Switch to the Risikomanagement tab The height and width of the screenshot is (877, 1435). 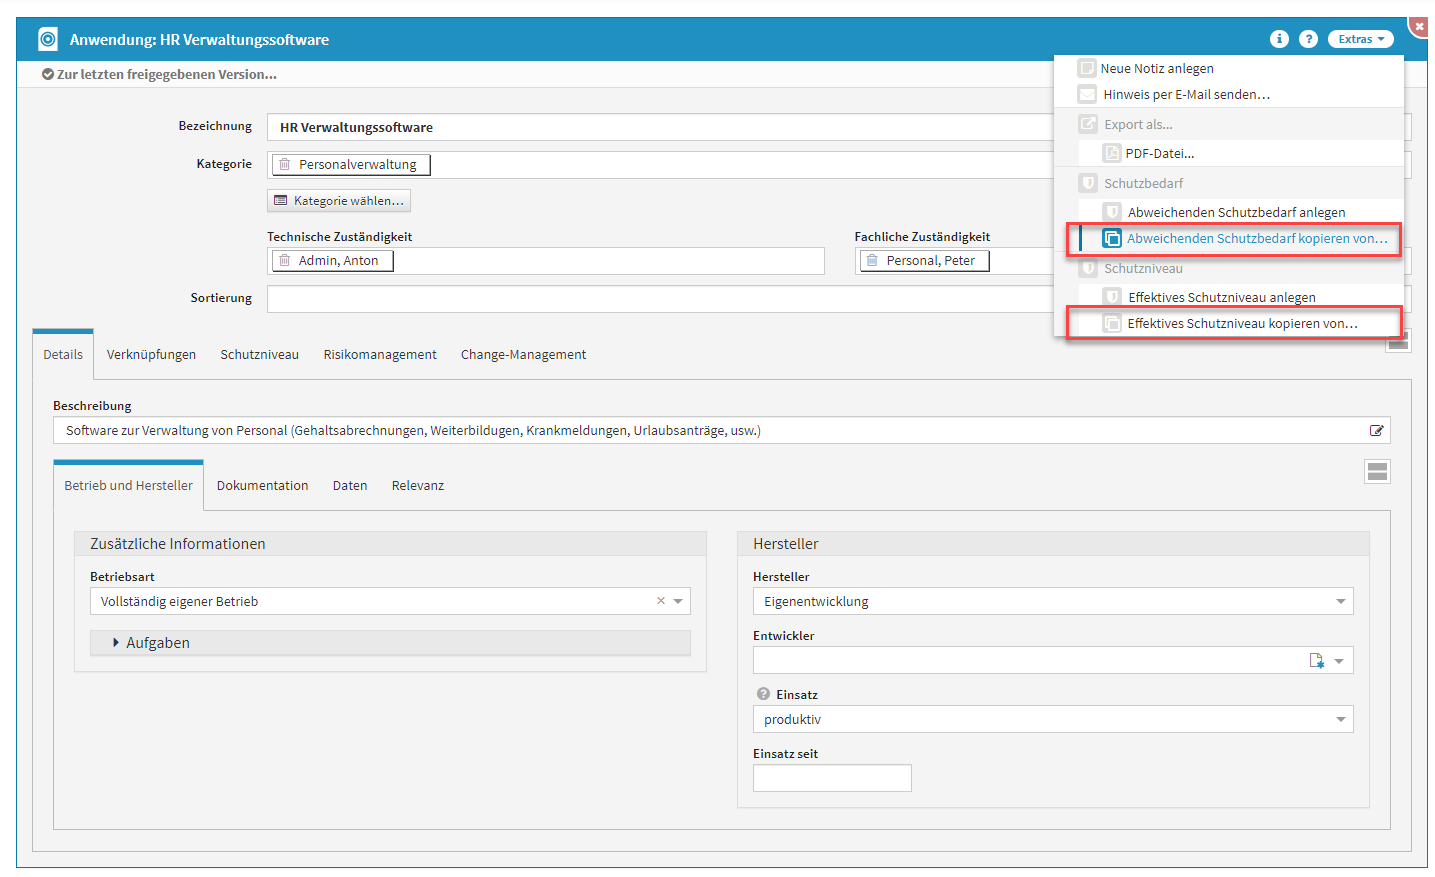click(380, 355)
